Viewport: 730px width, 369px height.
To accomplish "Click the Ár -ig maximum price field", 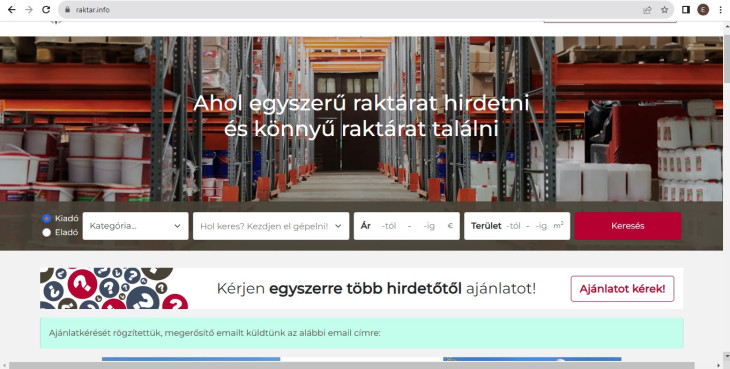I will click(x=429, y=226).
